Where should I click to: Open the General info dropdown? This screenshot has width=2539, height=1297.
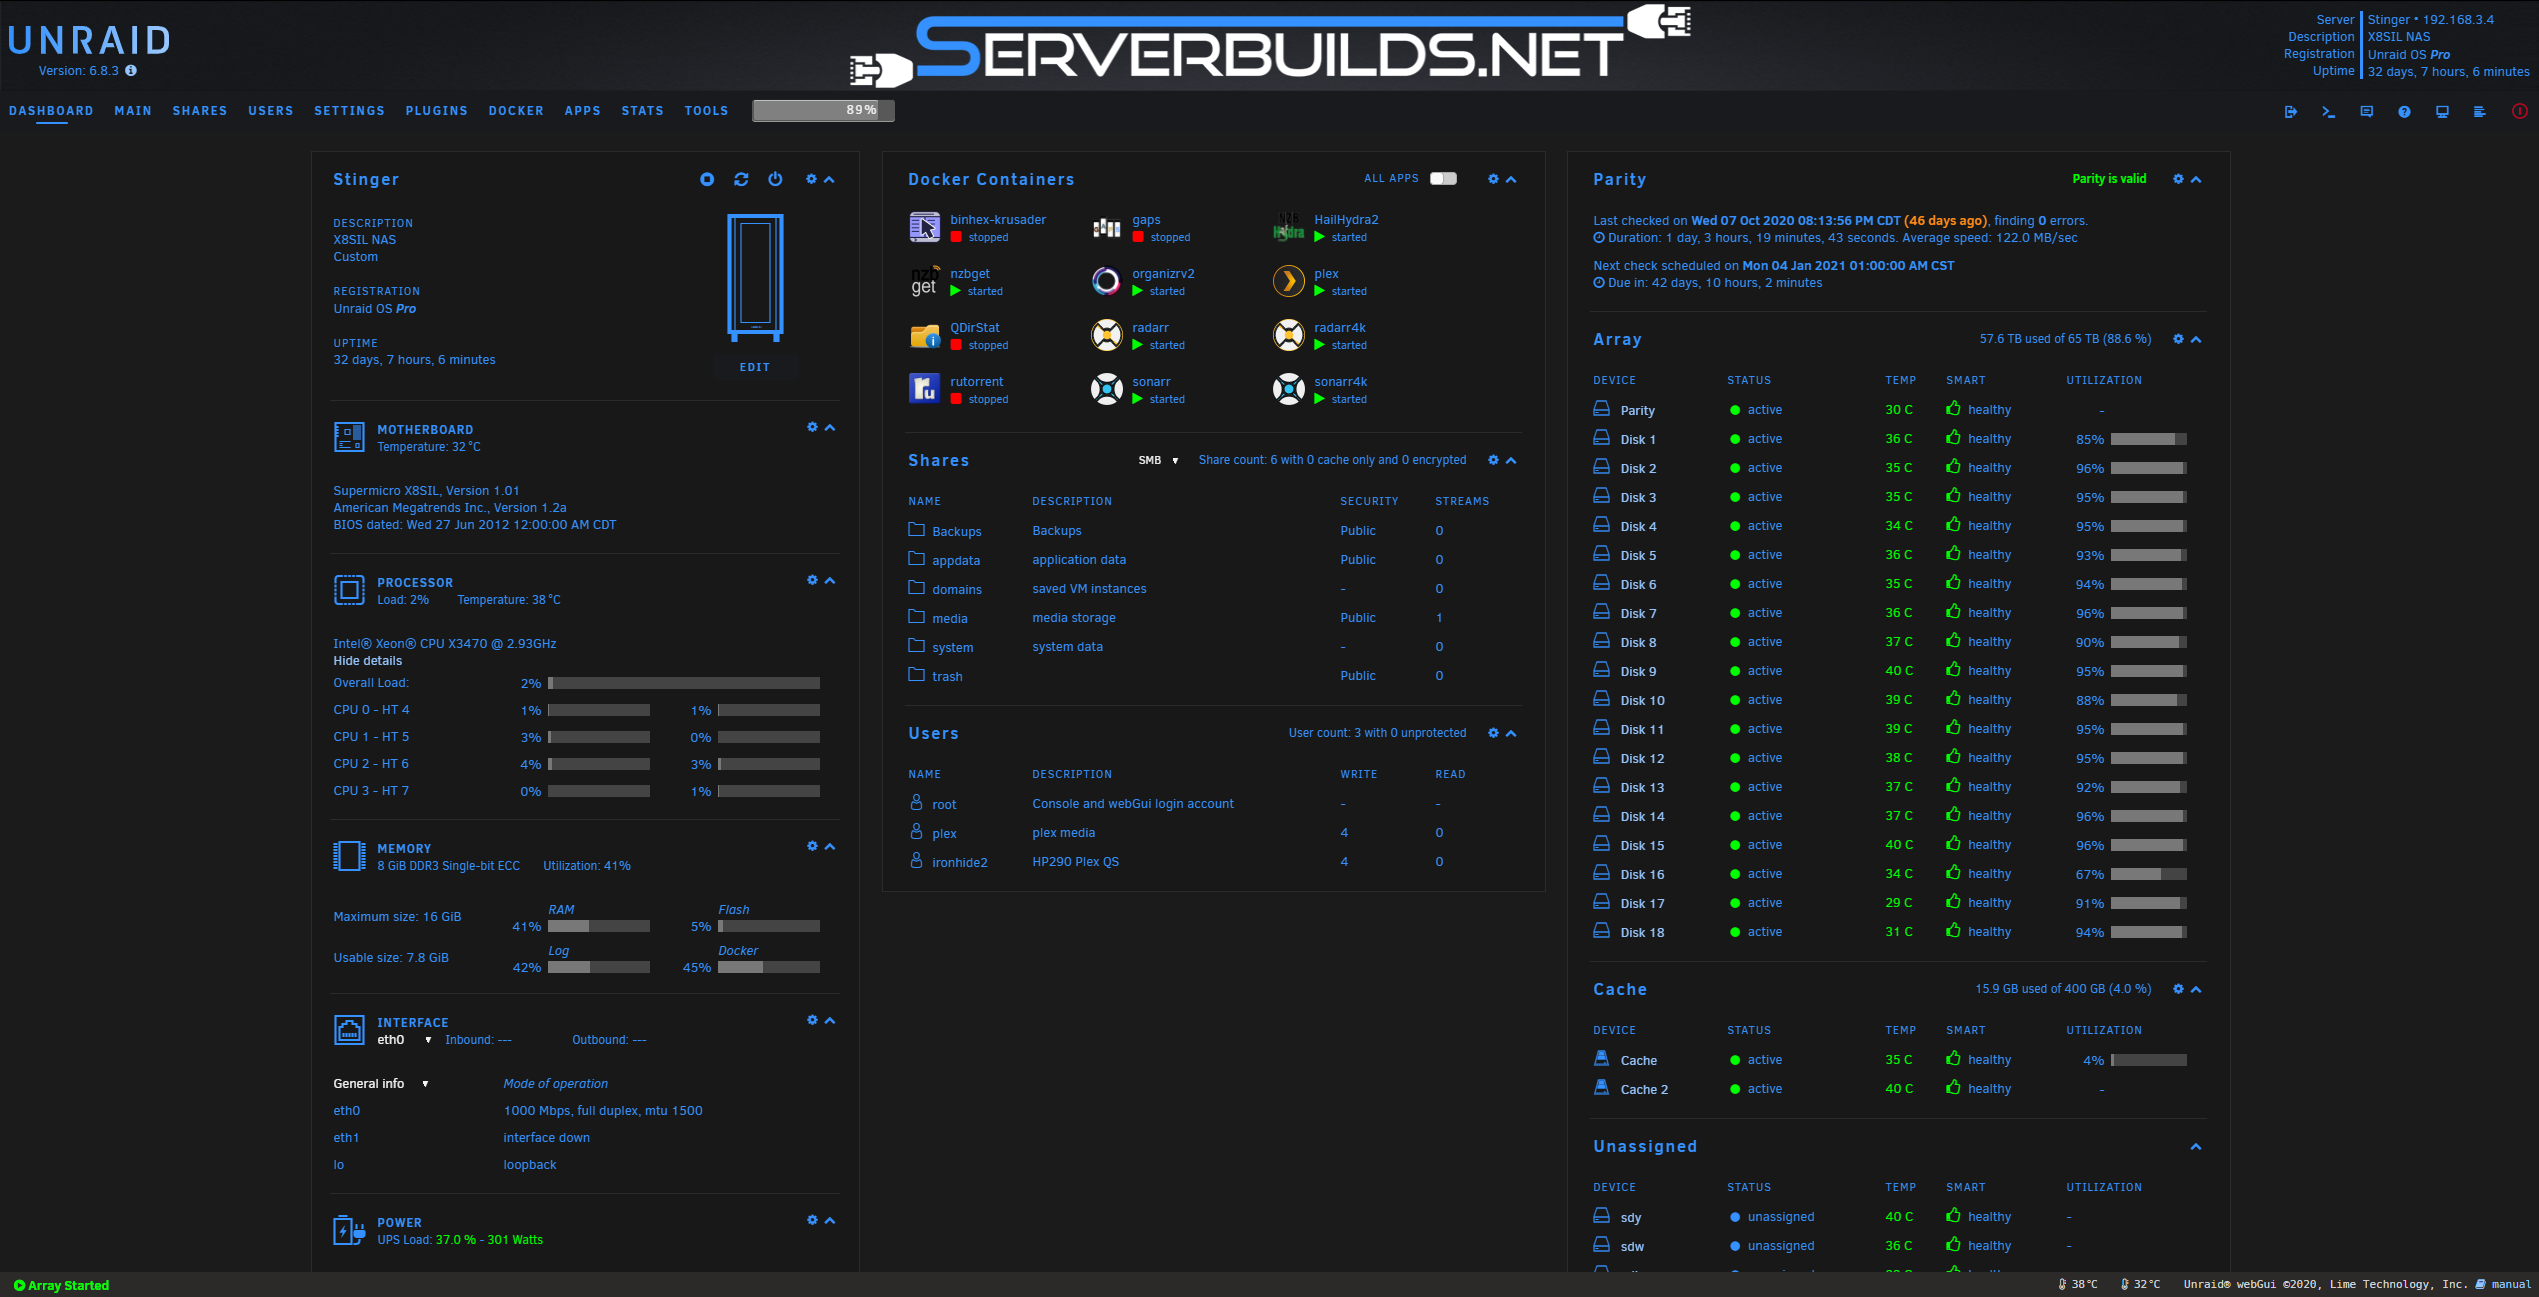point(381,1084)
